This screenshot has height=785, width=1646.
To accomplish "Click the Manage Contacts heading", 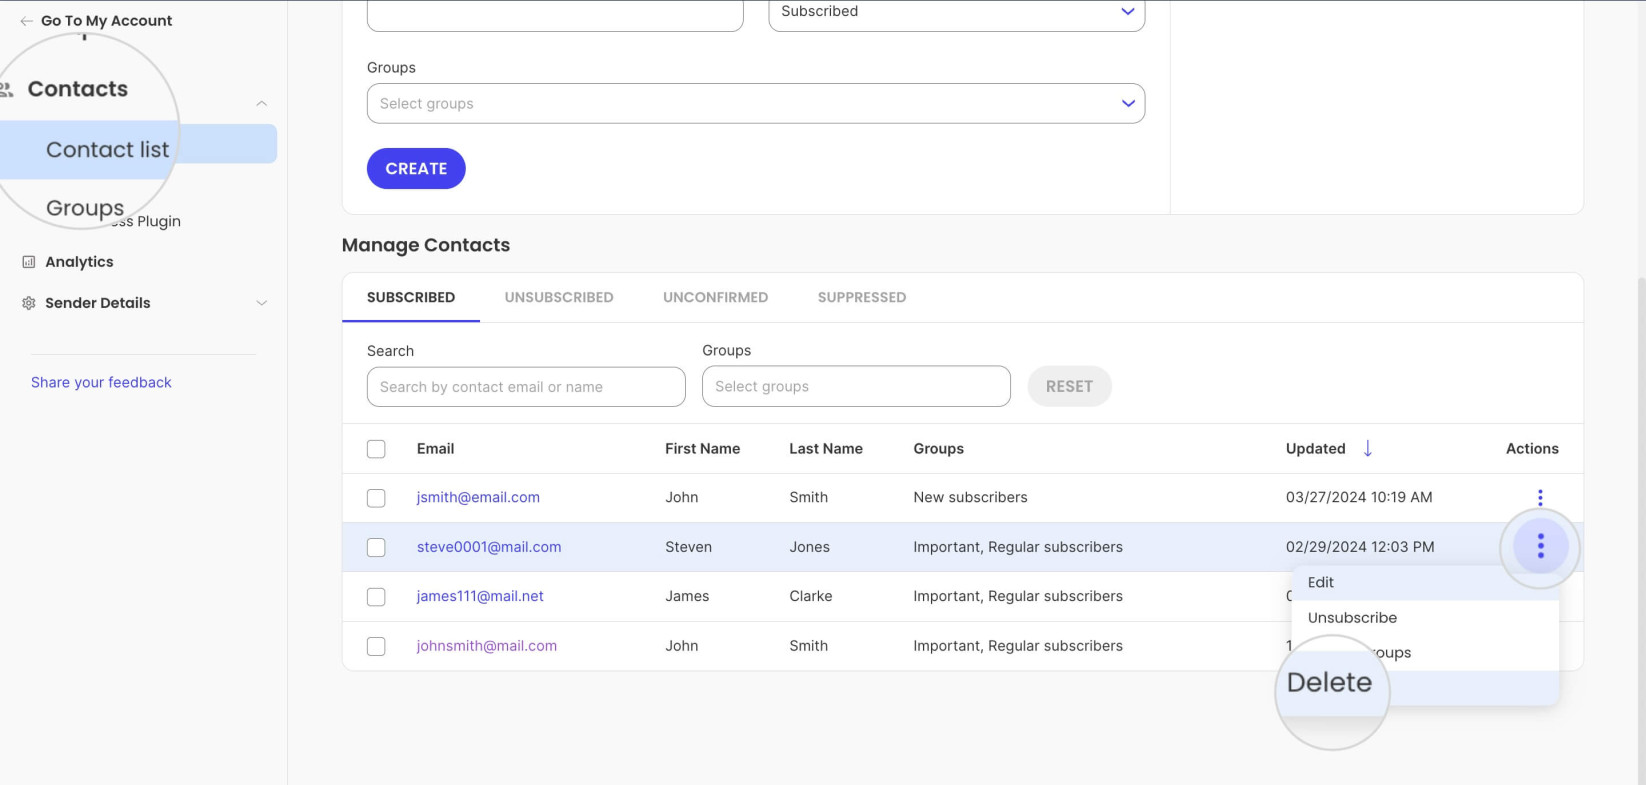I will click(x=426, y=245).
